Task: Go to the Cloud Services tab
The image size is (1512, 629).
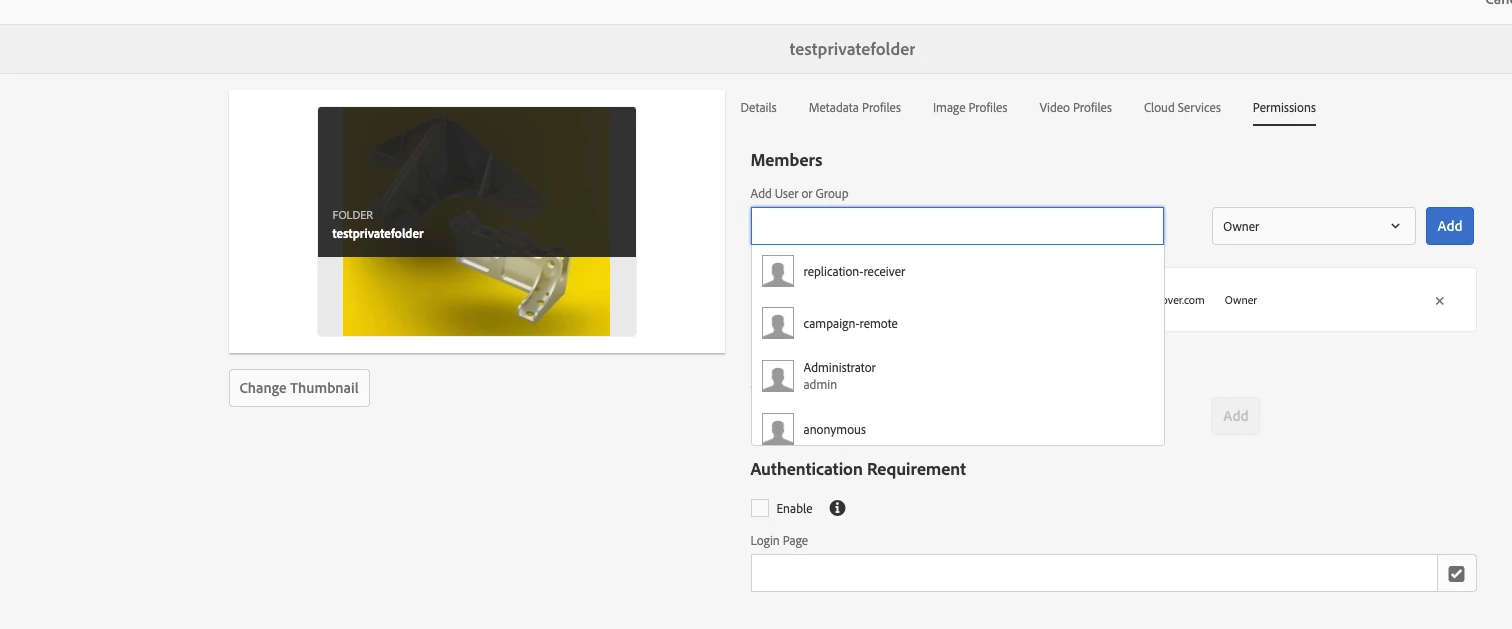Action: click(x=1182, y=108)
